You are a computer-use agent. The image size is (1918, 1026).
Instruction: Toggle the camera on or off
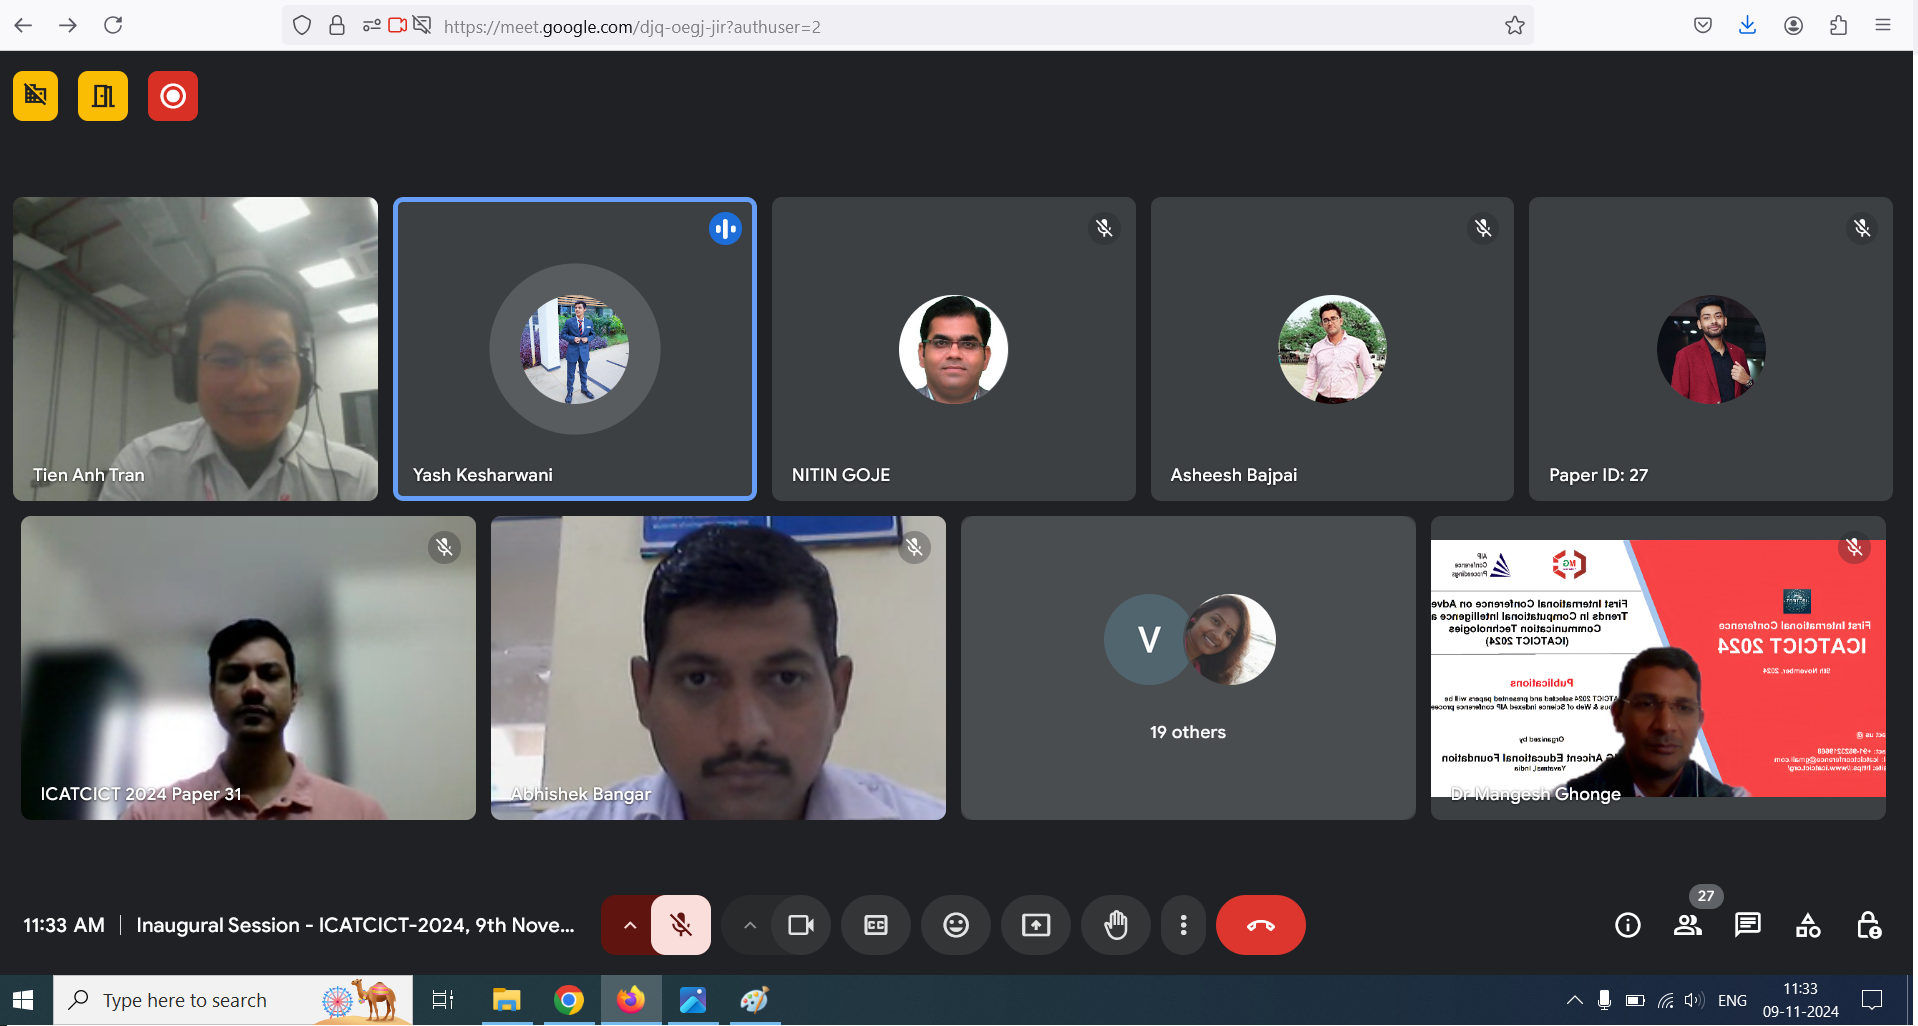801,925
